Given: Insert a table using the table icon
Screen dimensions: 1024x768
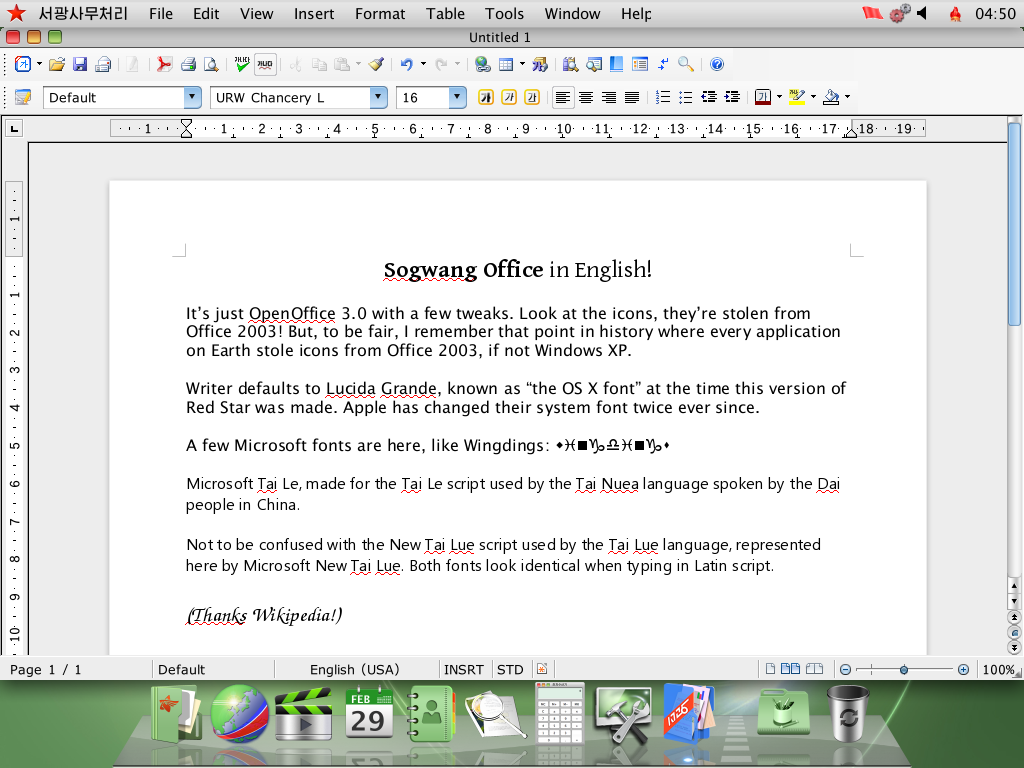Looking at the screenshot, I should pyautogui.click(x=505, y=64).
